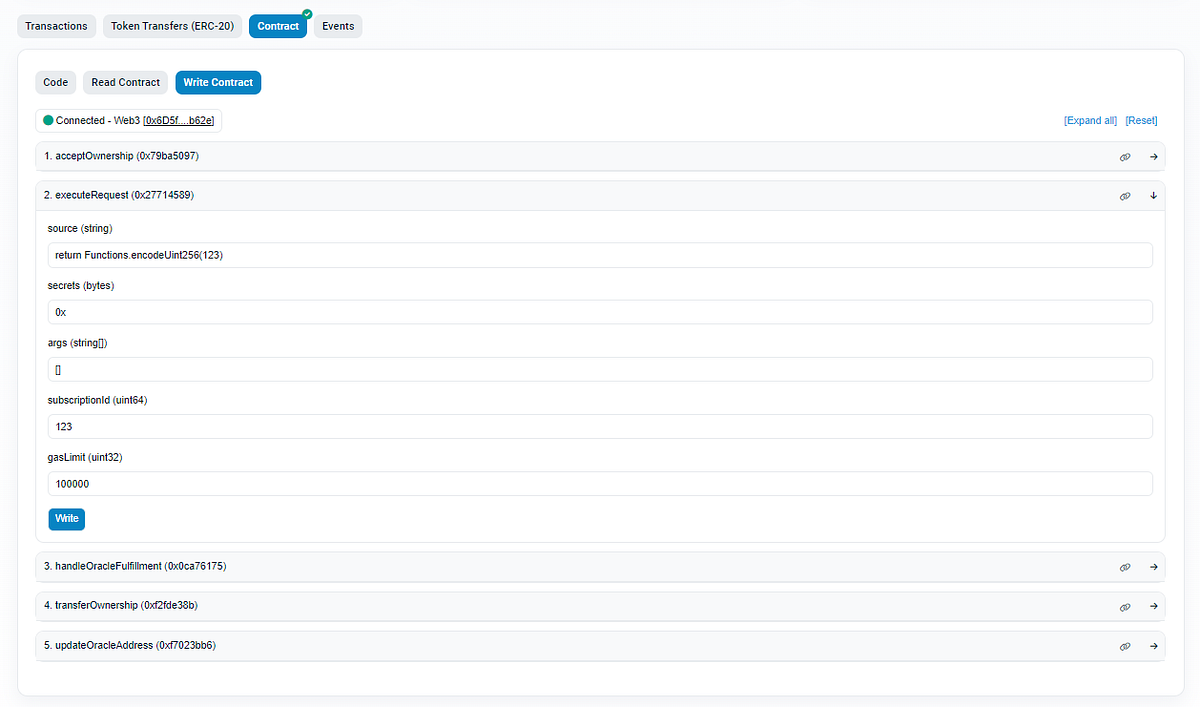
Task: Switch to the Transactions tab
Action: [56, 26]
